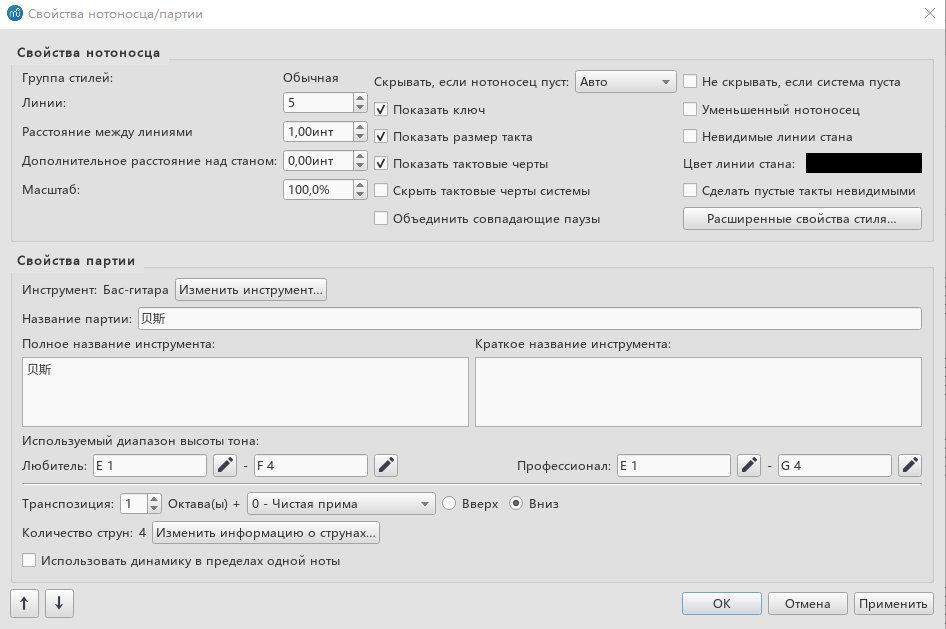946x629 pixels.
Task: Increase the Линии stepper value
Action: pyautogui.click(x=359, y=98)
